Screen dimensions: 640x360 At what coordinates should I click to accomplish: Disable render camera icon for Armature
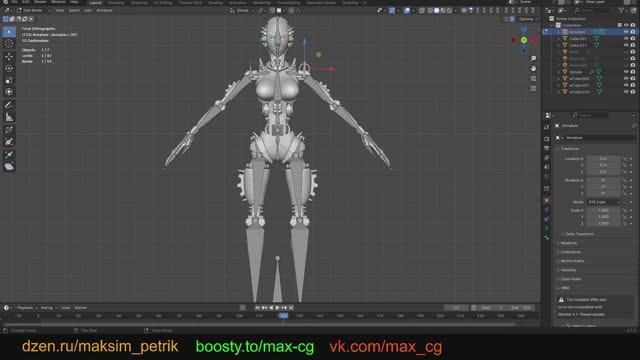633,32
